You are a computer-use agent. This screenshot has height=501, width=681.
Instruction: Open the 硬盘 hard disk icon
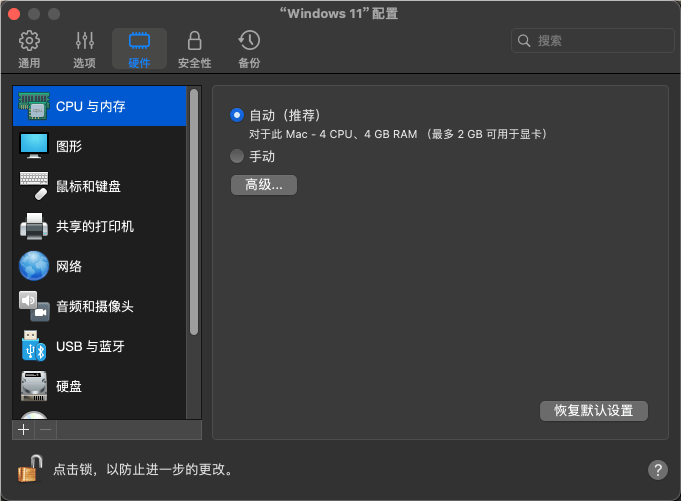[34, 386]
